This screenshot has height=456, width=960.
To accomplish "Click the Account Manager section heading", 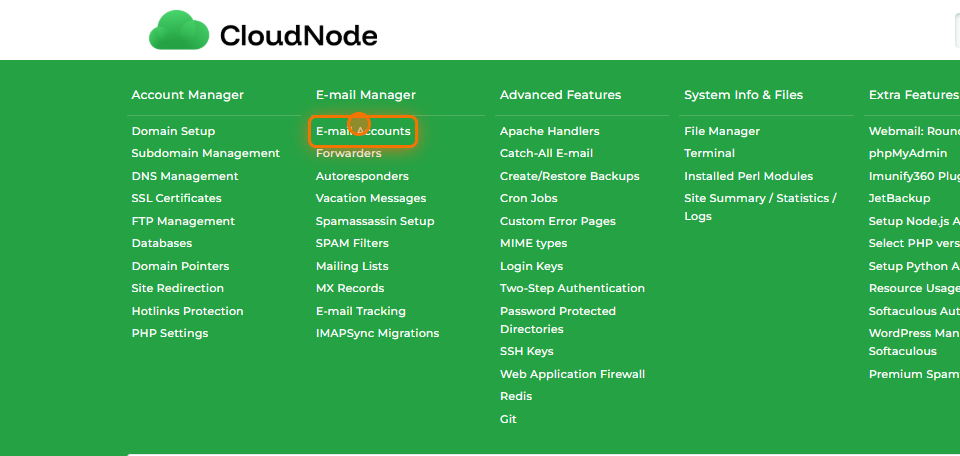I will point(187,95).
